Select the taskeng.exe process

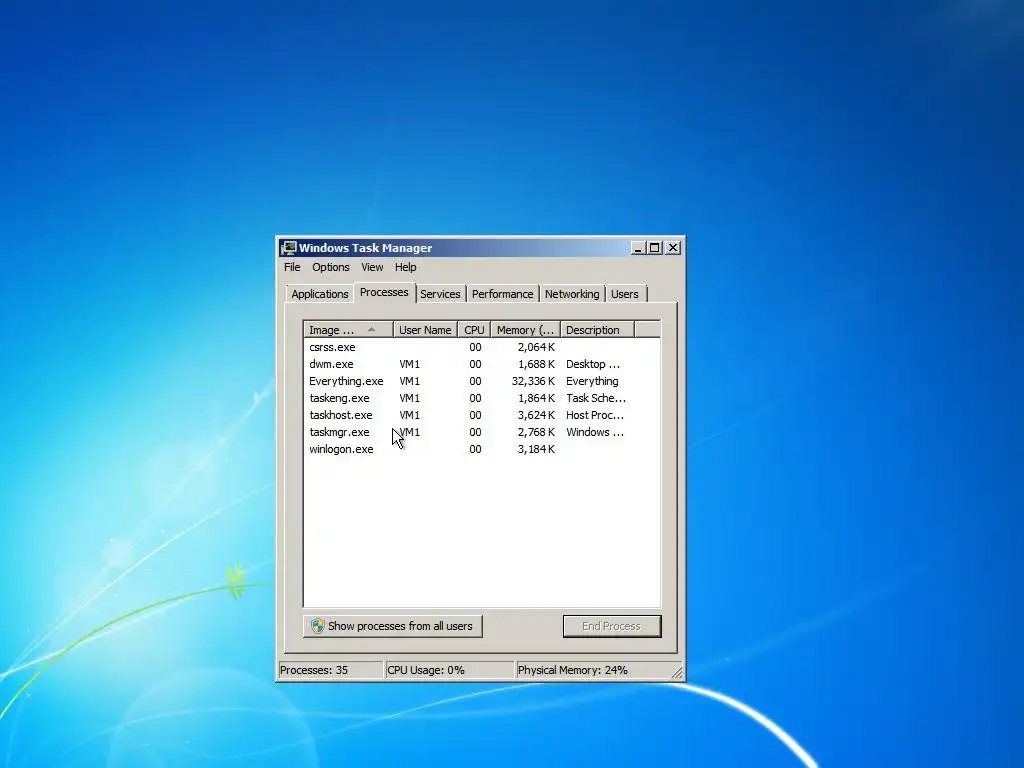click(x=482, y=398)
